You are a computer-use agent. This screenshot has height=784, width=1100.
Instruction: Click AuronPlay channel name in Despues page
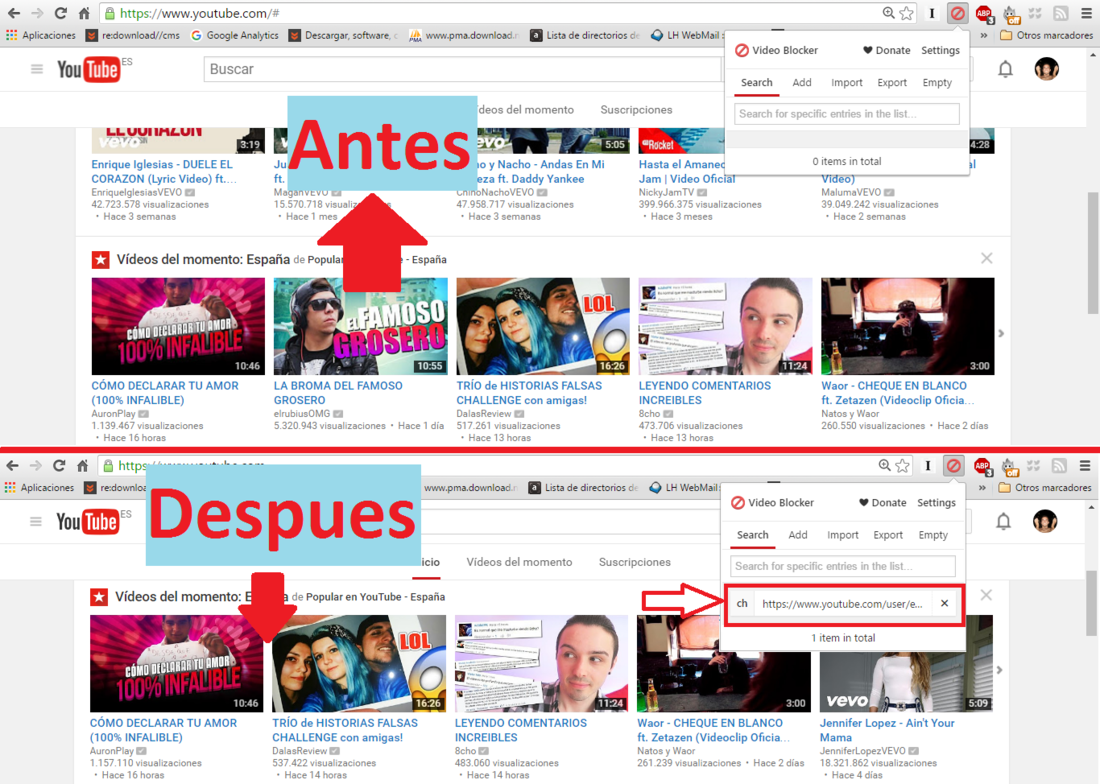112,751
